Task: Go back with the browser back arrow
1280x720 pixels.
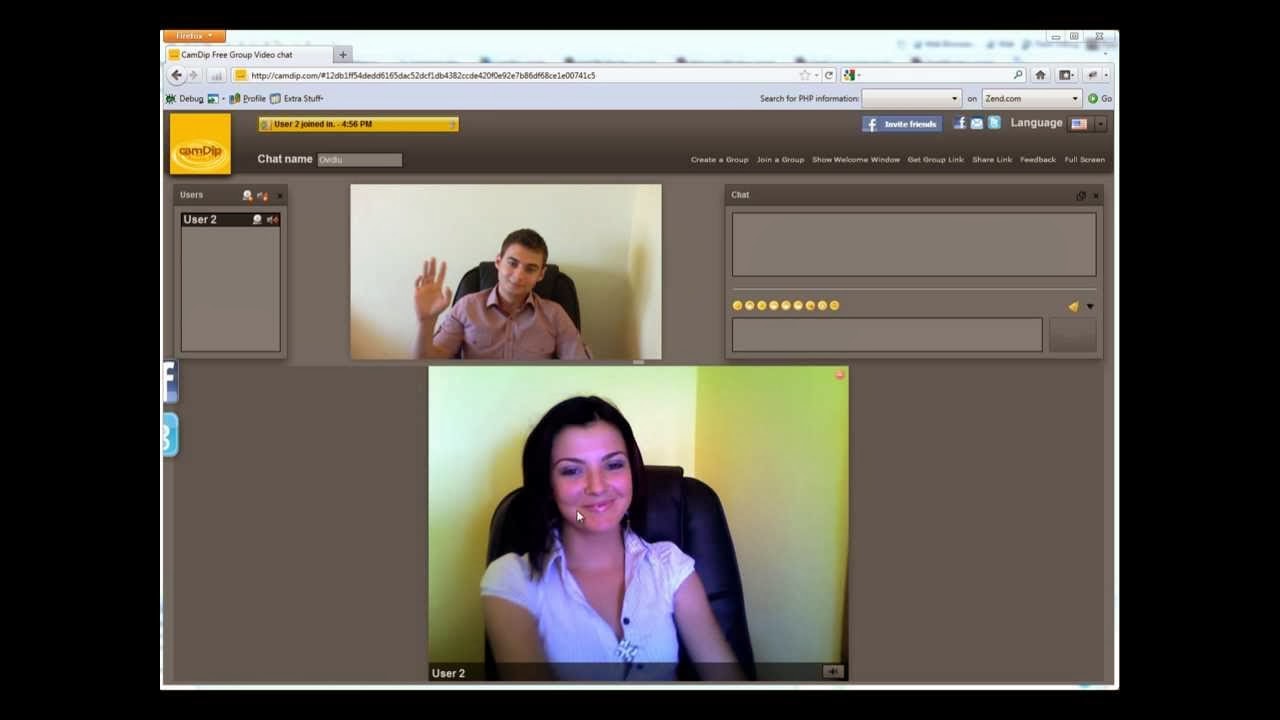Action: tap(177, 75)
